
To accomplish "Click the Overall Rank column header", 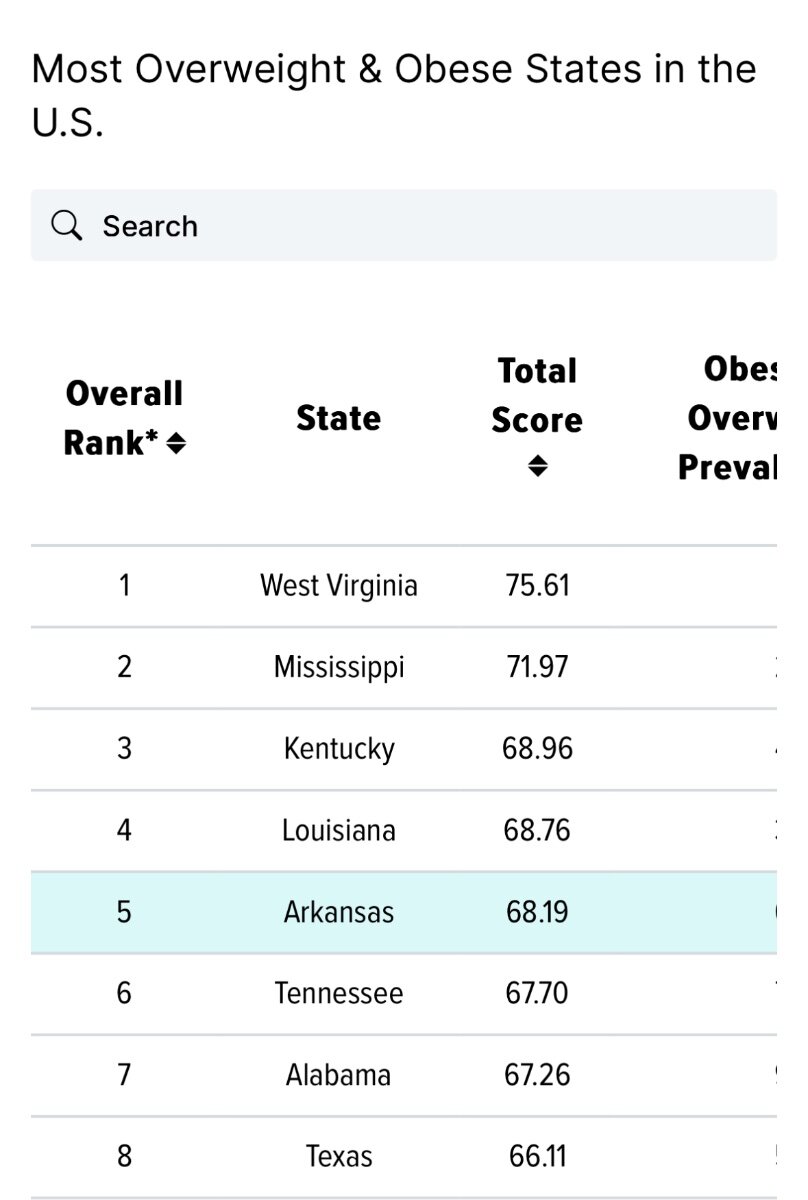I will [x=124, y=418].
